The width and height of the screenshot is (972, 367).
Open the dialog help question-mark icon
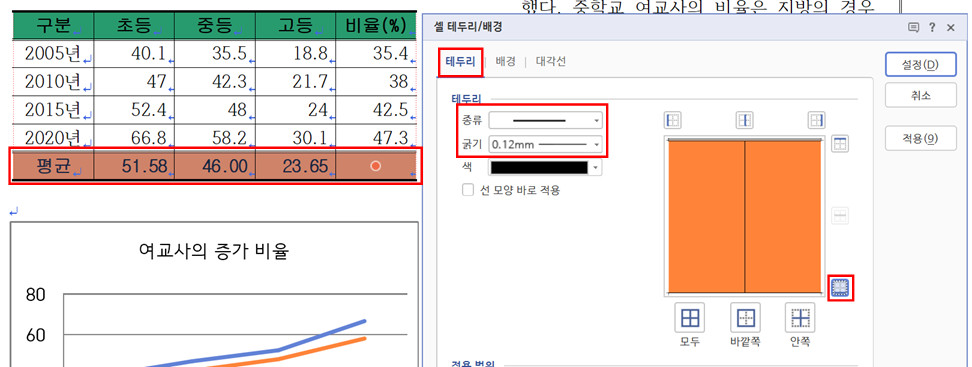932,27
